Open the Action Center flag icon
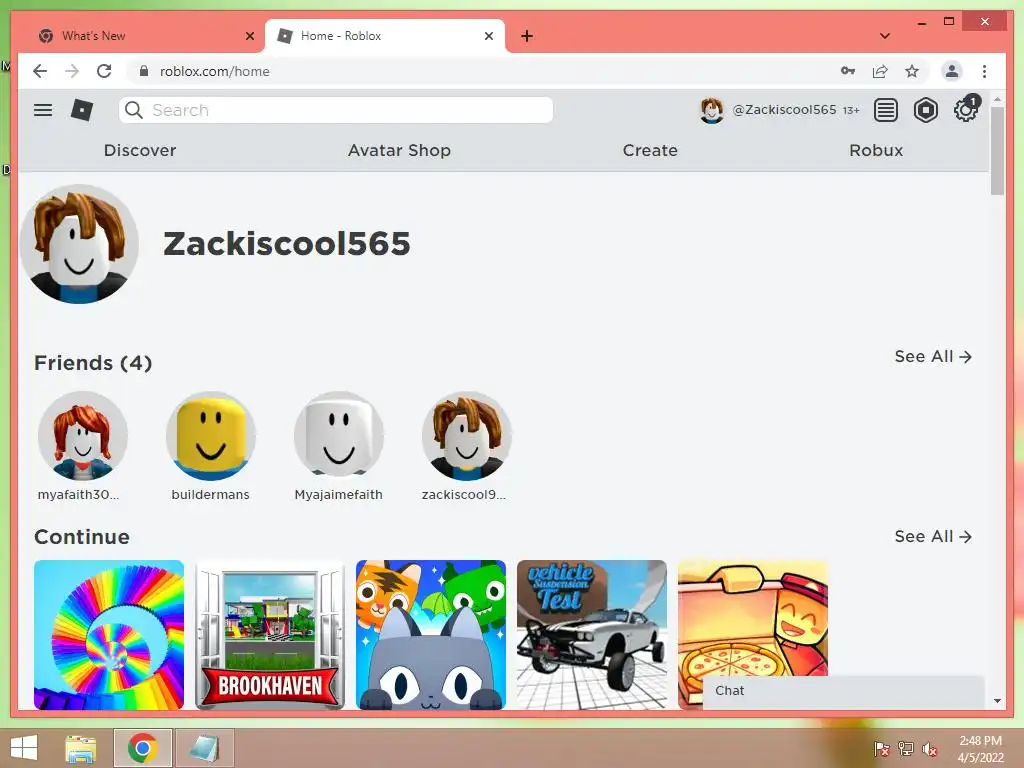Viewport: 1024px width, 768px height. (x=882, y=749)
